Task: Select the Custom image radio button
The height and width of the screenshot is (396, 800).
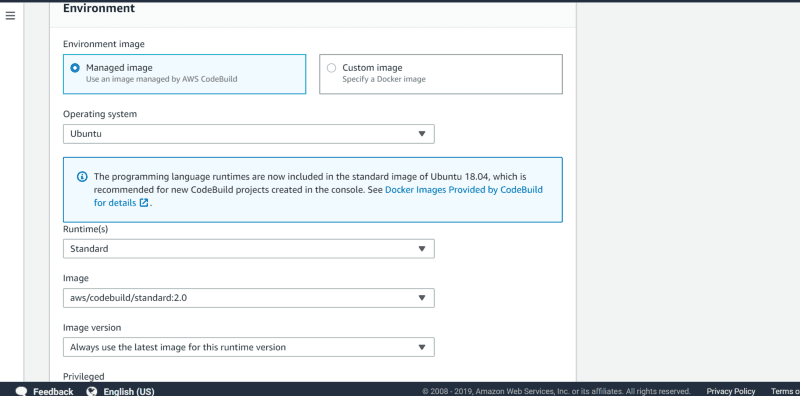Action: coord(331,68)
